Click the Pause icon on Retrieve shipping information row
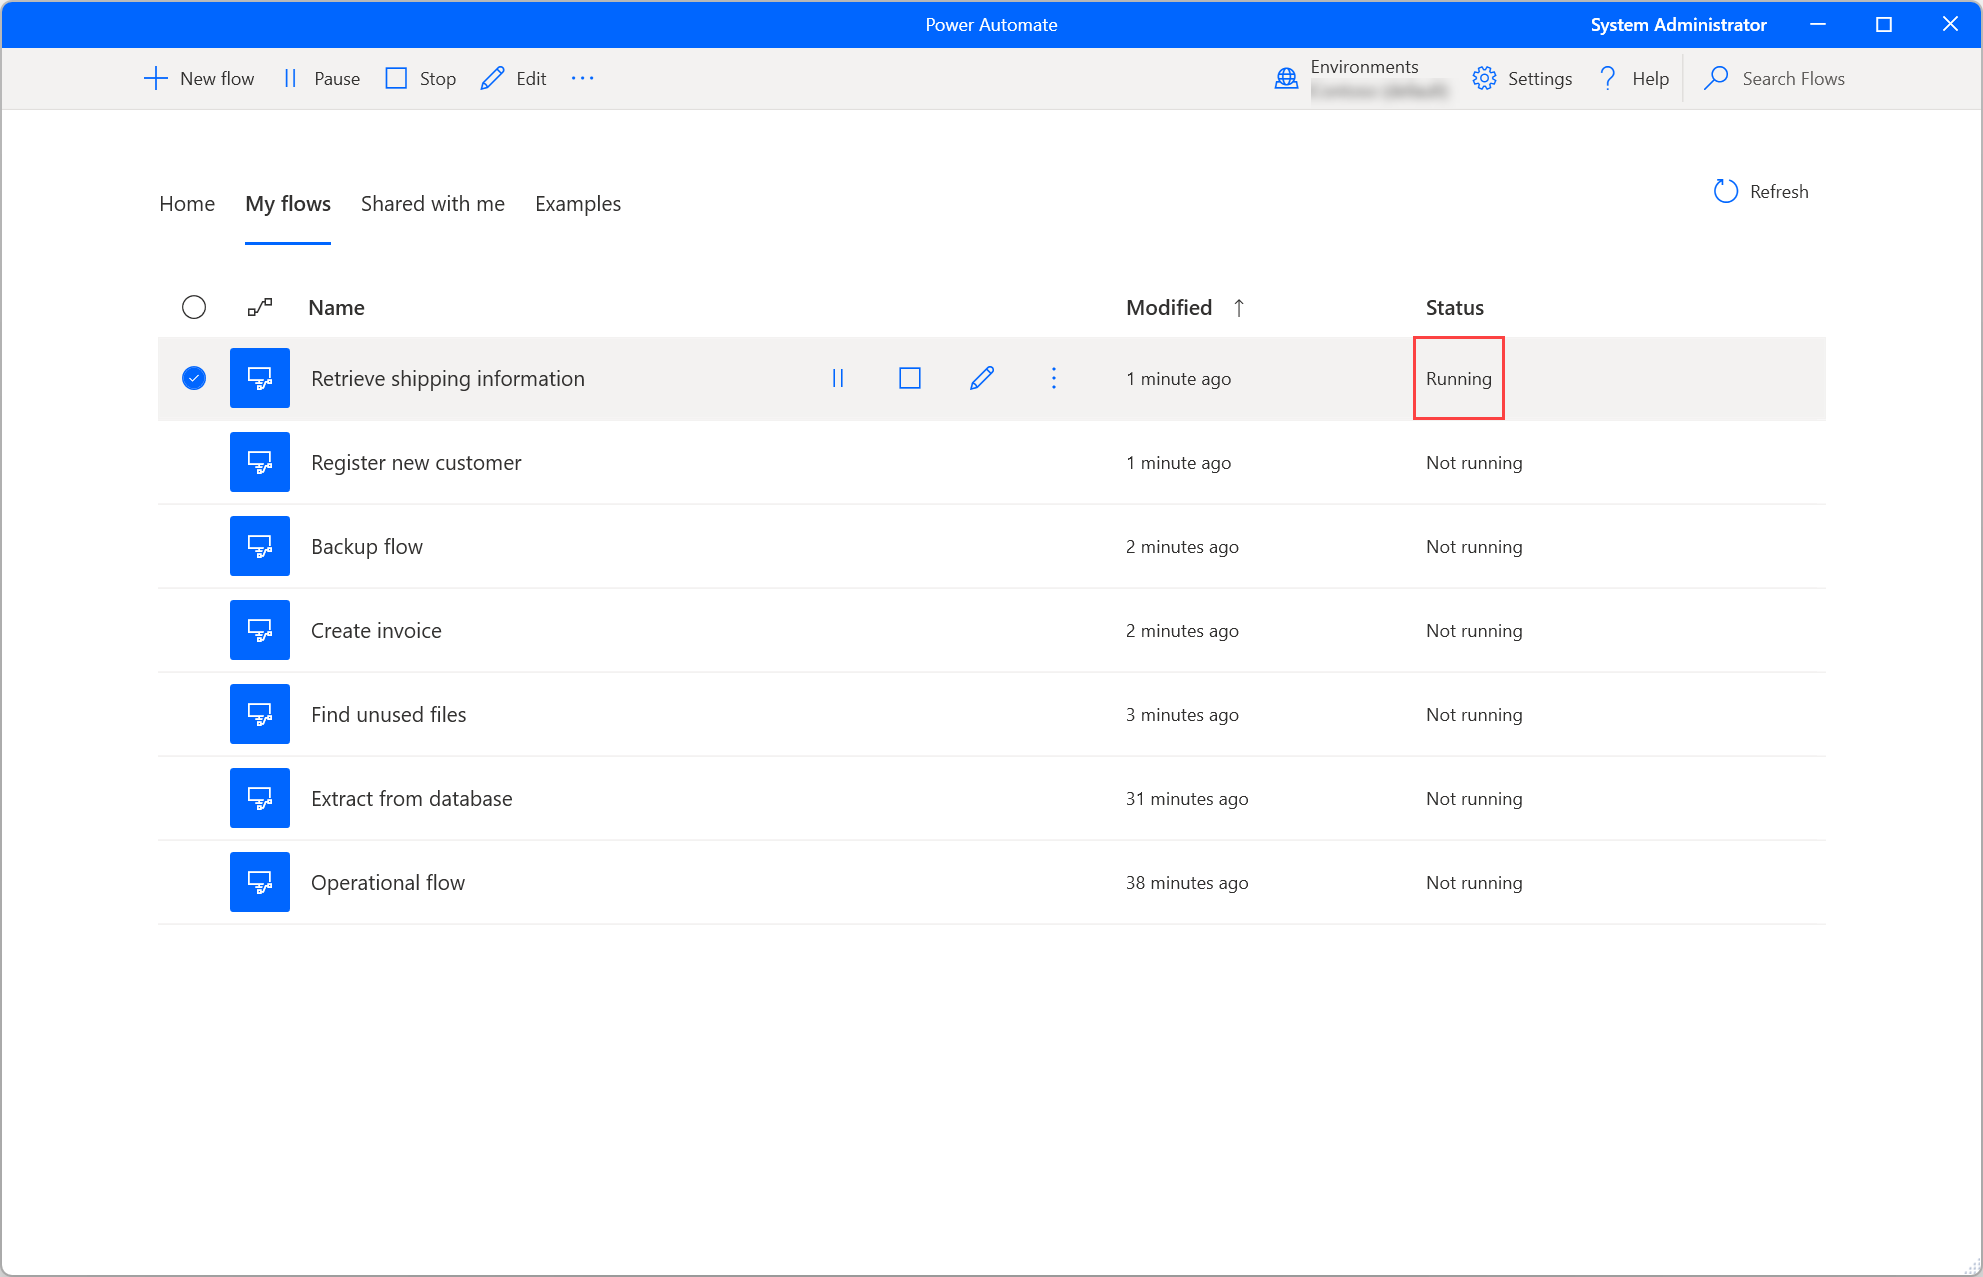Screen dimensions: 1983x1277 [x=838, y=377]
